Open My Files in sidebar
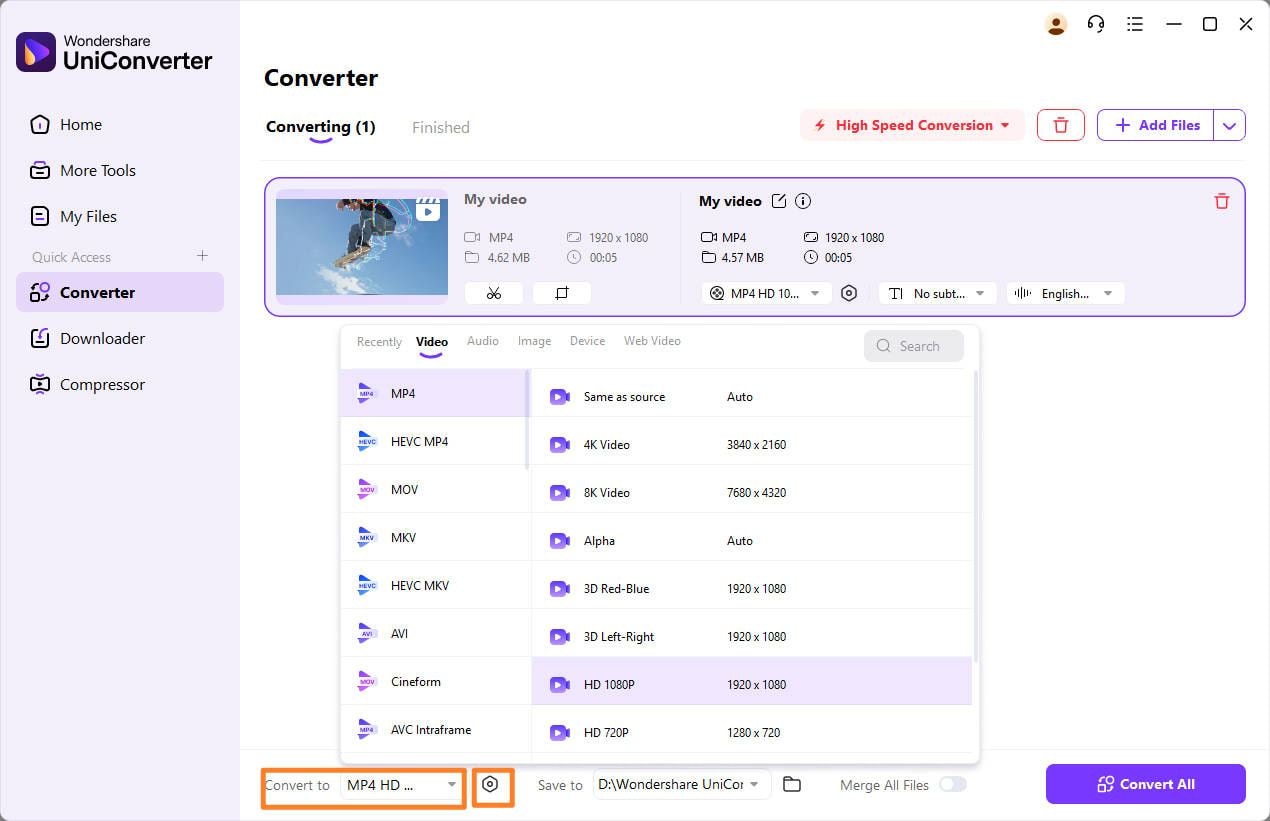The height and width of the screenshot is (821, 1270). [x=120, y=216]
